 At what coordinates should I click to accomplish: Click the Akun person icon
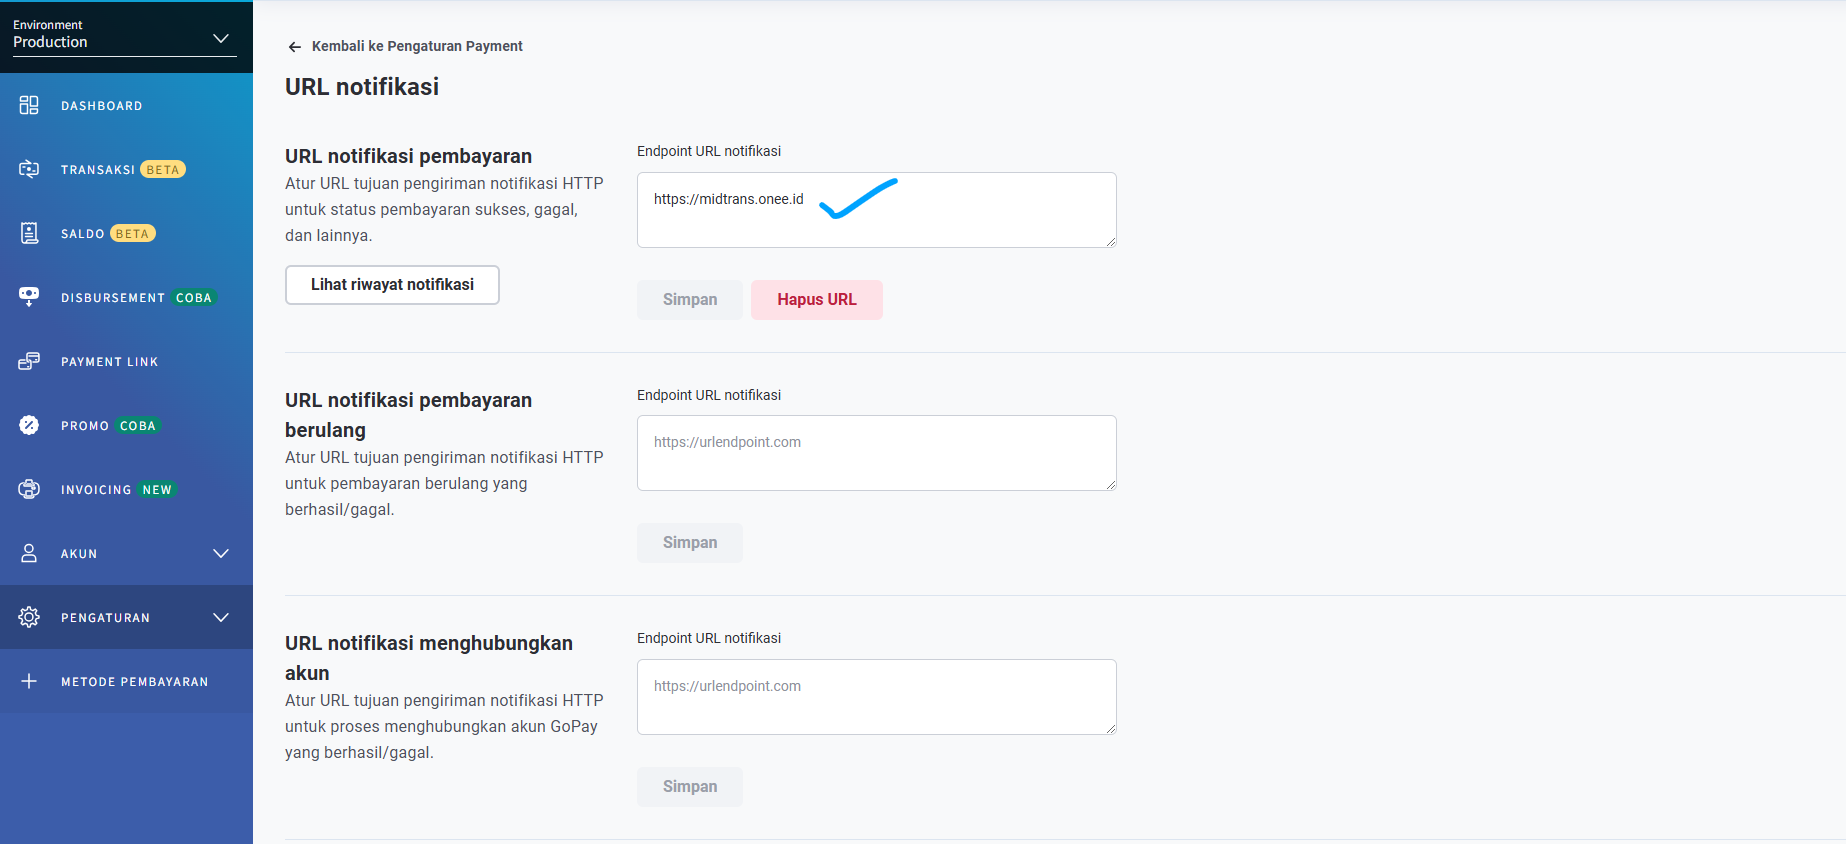coord(29,553)
